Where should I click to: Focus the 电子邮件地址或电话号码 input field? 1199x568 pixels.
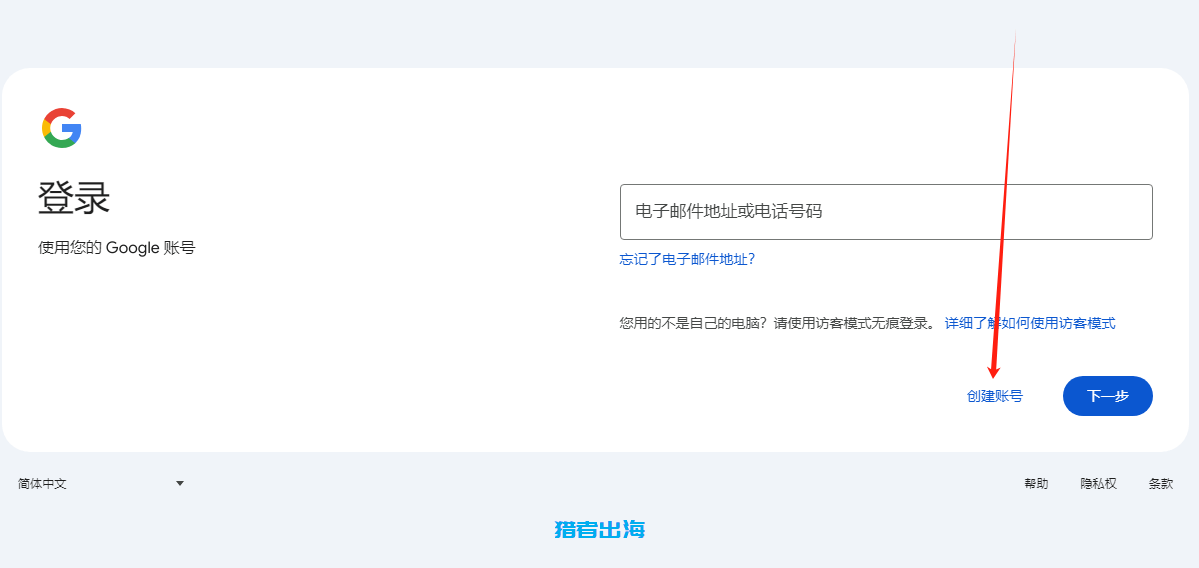(x=885, y=212)
